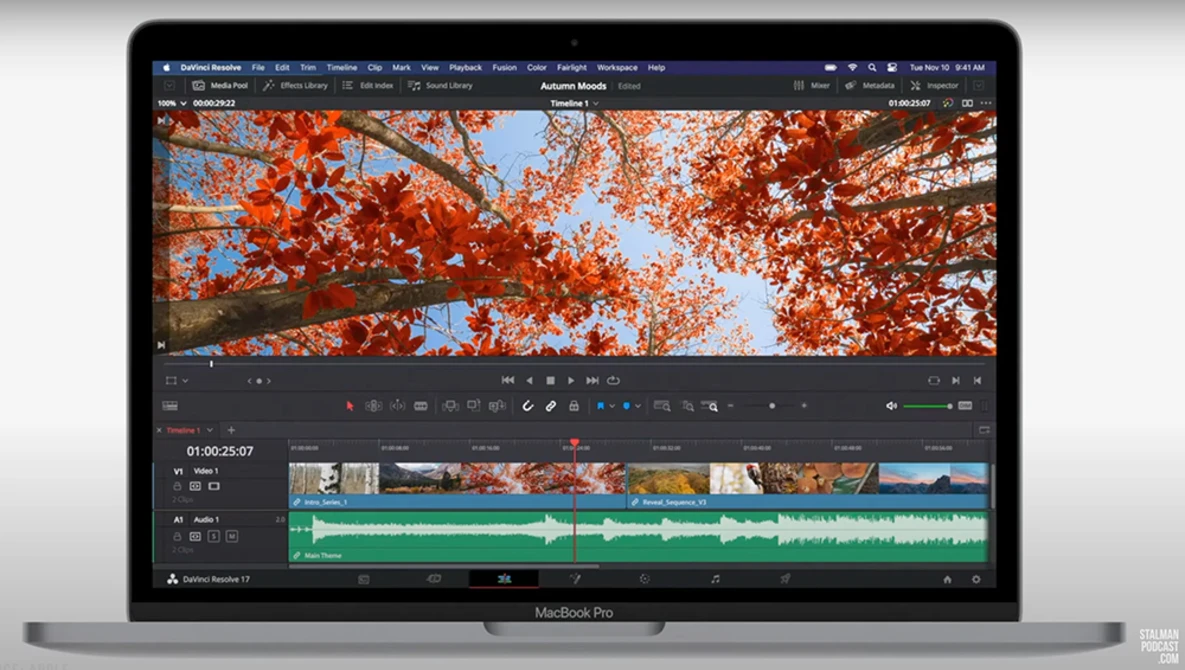This screenshot has height=670, width=1185.
Task: Click the Insert Clip toolbar icon
Action: (x=450, y=406)
